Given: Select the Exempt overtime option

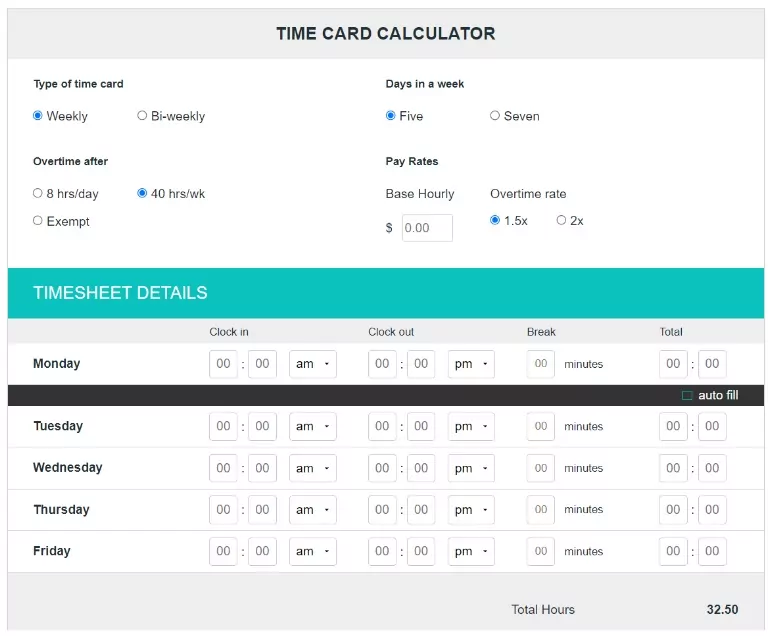Looking at the screenshot, I should tap(37, 220).
